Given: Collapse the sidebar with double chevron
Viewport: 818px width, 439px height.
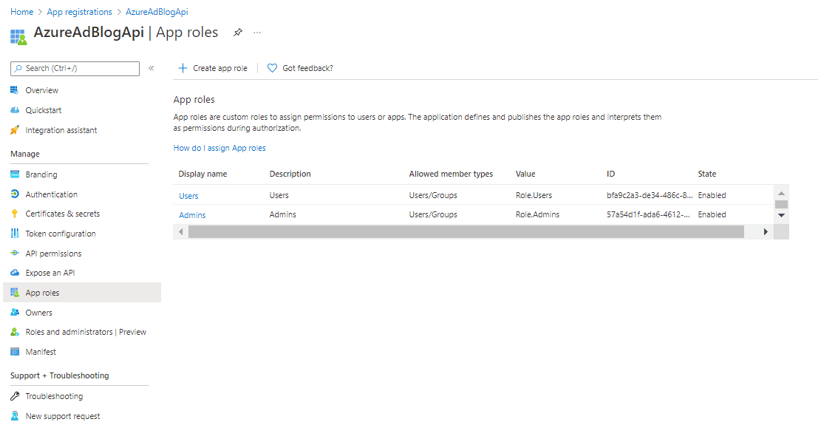Looking at the screenshot, I should [x=151, y=68].
